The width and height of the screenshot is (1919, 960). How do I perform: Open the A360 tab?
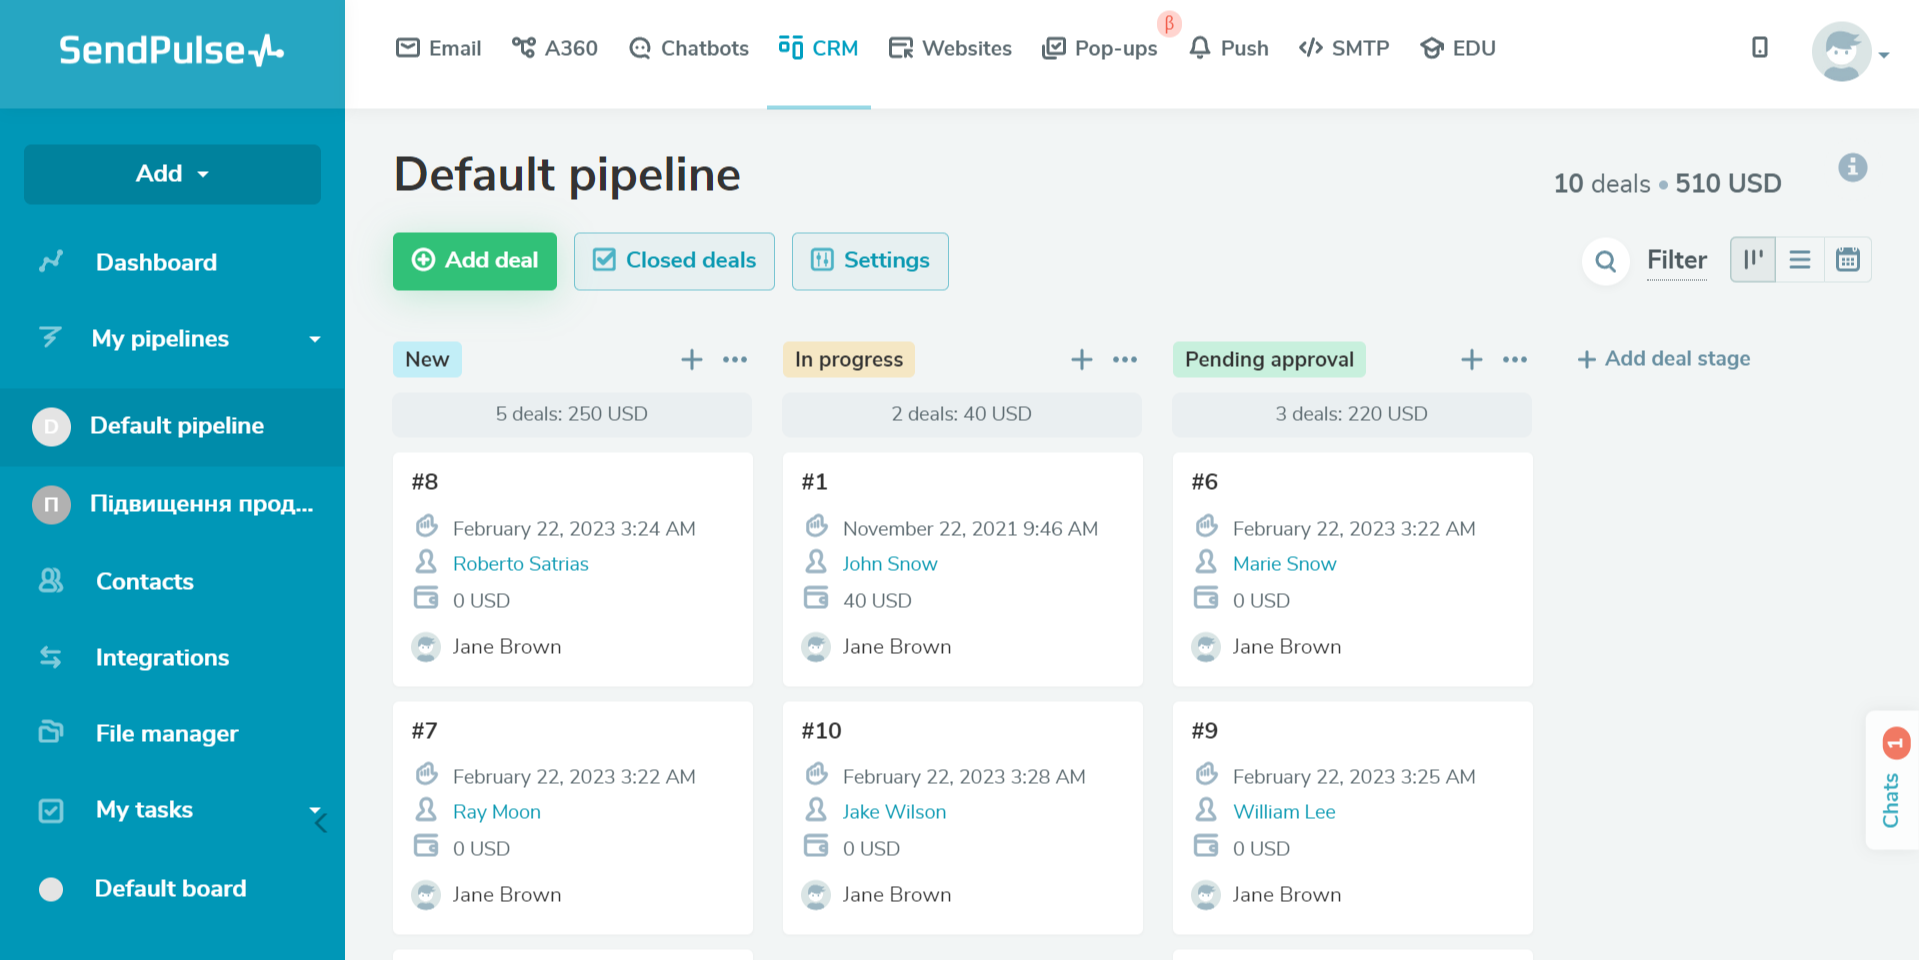tap(555, 48)
